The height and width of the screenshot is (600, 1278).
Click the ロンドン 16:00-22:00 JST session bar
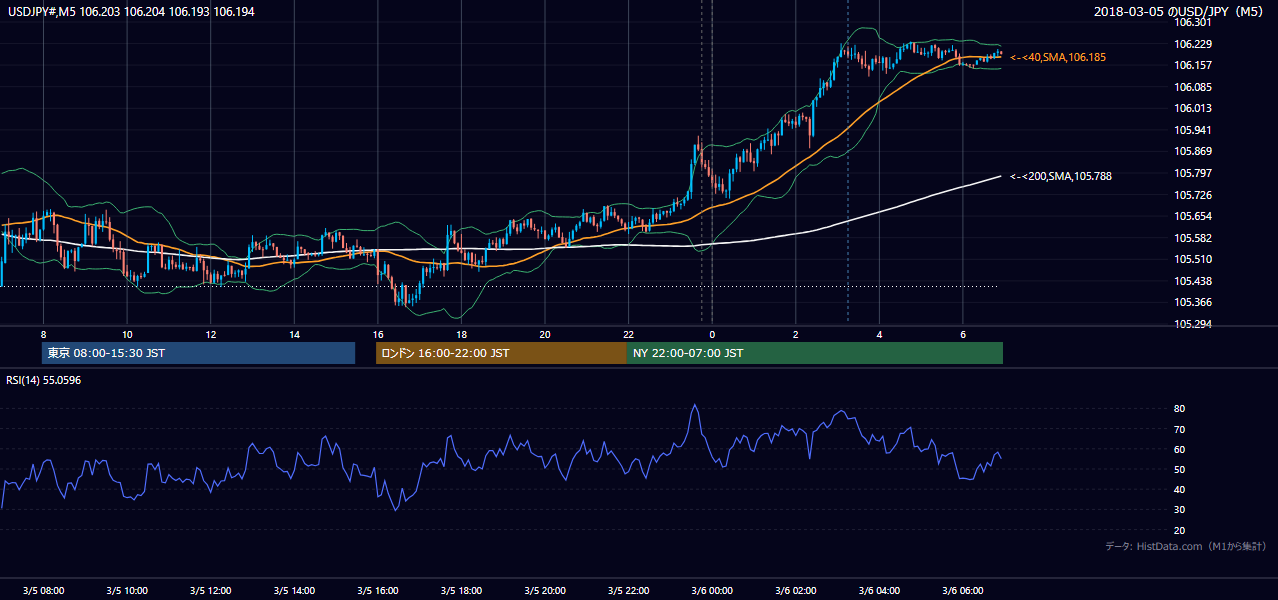pyautogui.click(x=501, y=353)
